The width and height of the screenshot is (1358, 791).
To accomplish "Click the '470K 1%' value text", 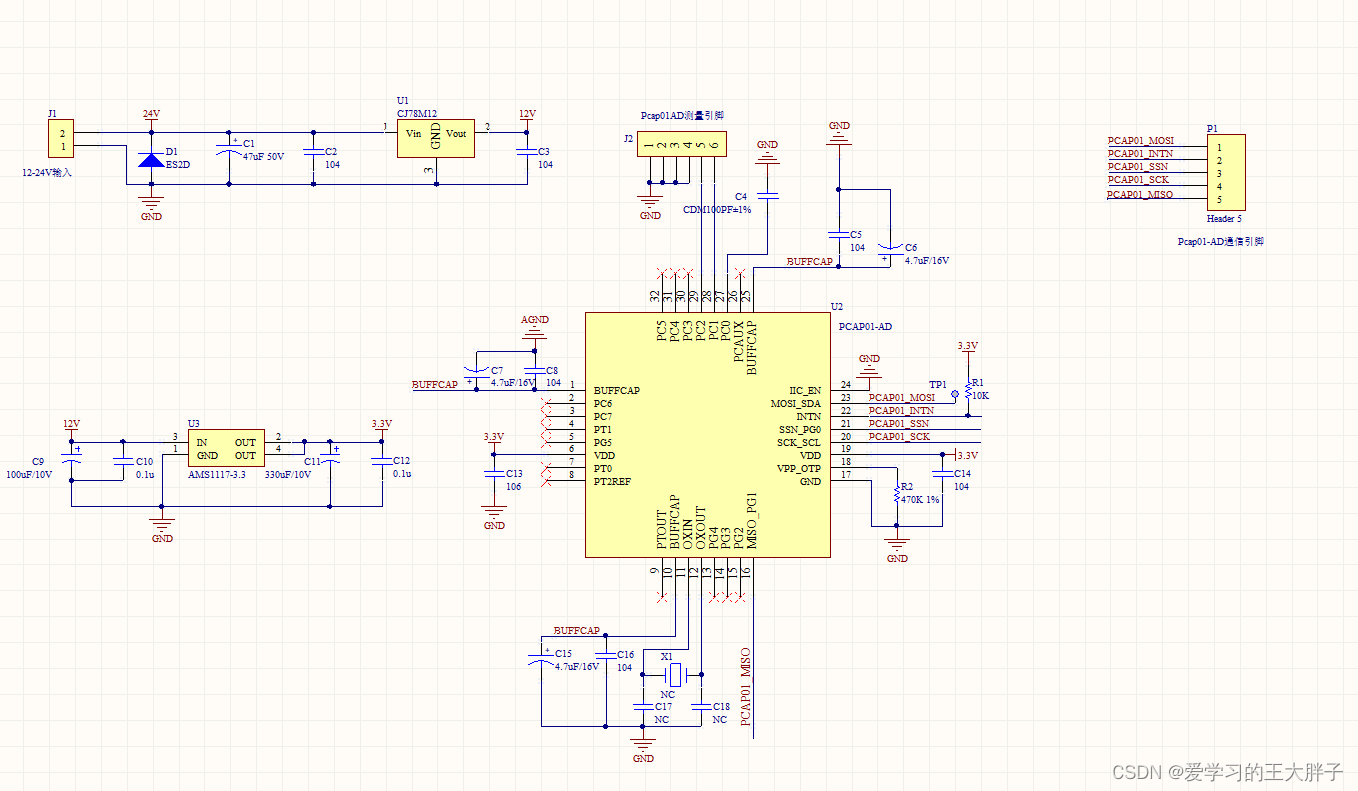I will [x=920, y=499].
